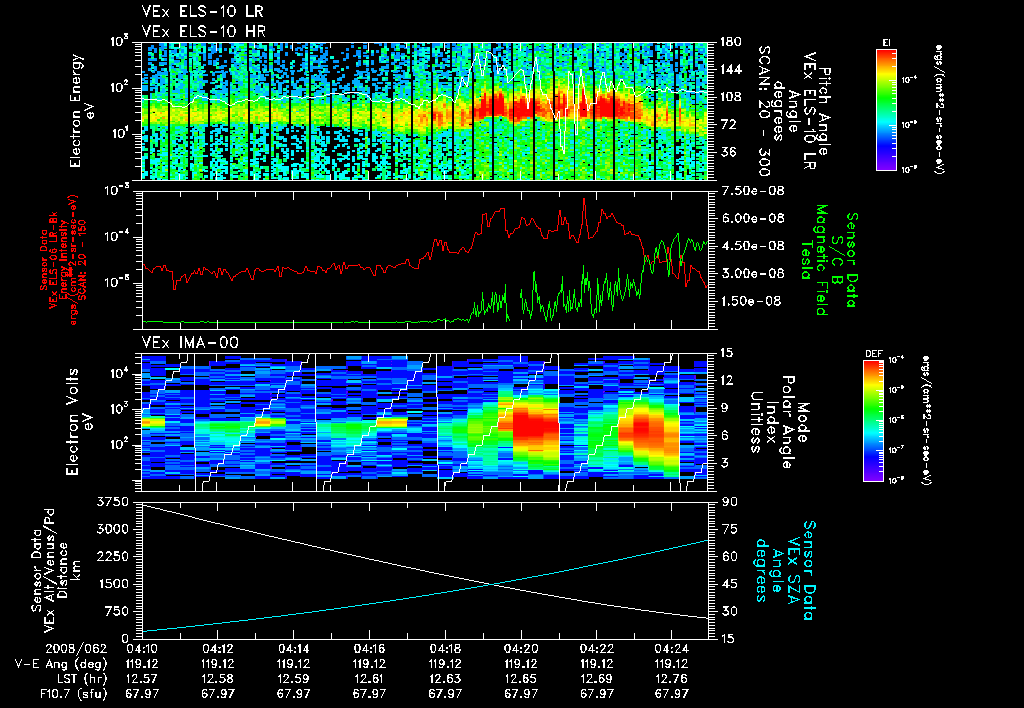Click the 04:24 time tick label
The height and width of the screenshot is (708, 1024).
point(672,651)
